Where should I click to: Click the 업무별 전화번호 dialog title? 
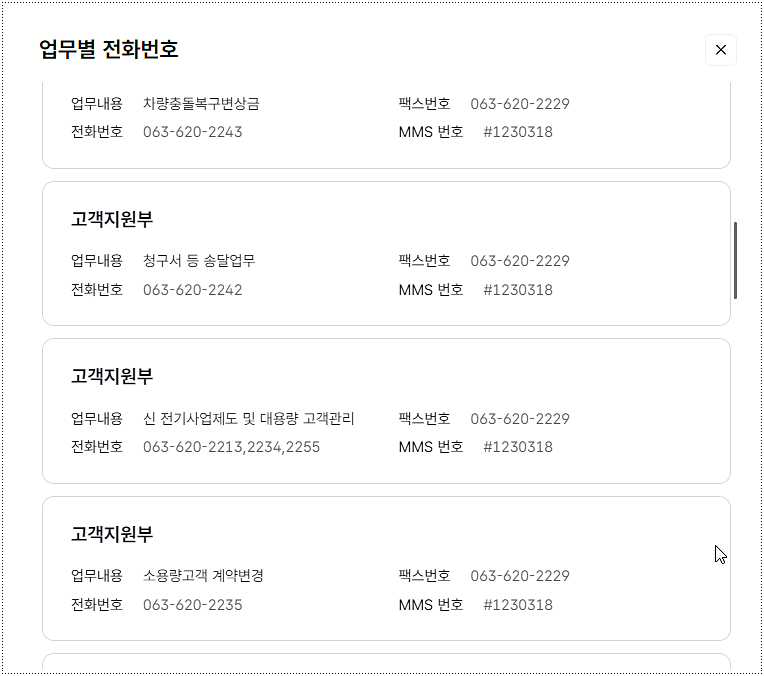tap(109, 49)
